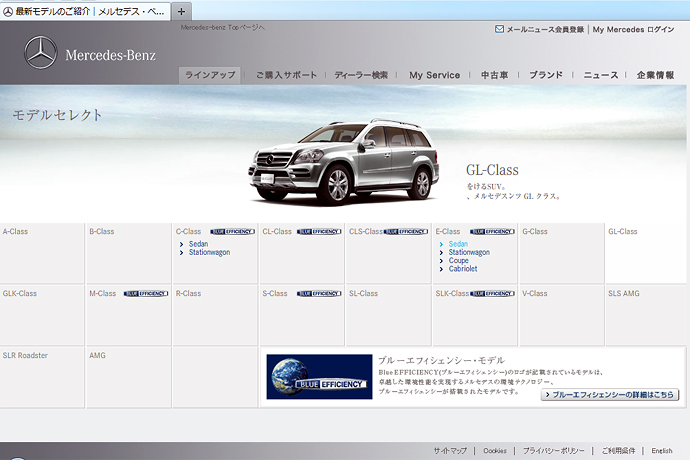This screenshot has height=460, width=690.
Task: Click the ご利用条件 footer link
Action: pos(618,451)
